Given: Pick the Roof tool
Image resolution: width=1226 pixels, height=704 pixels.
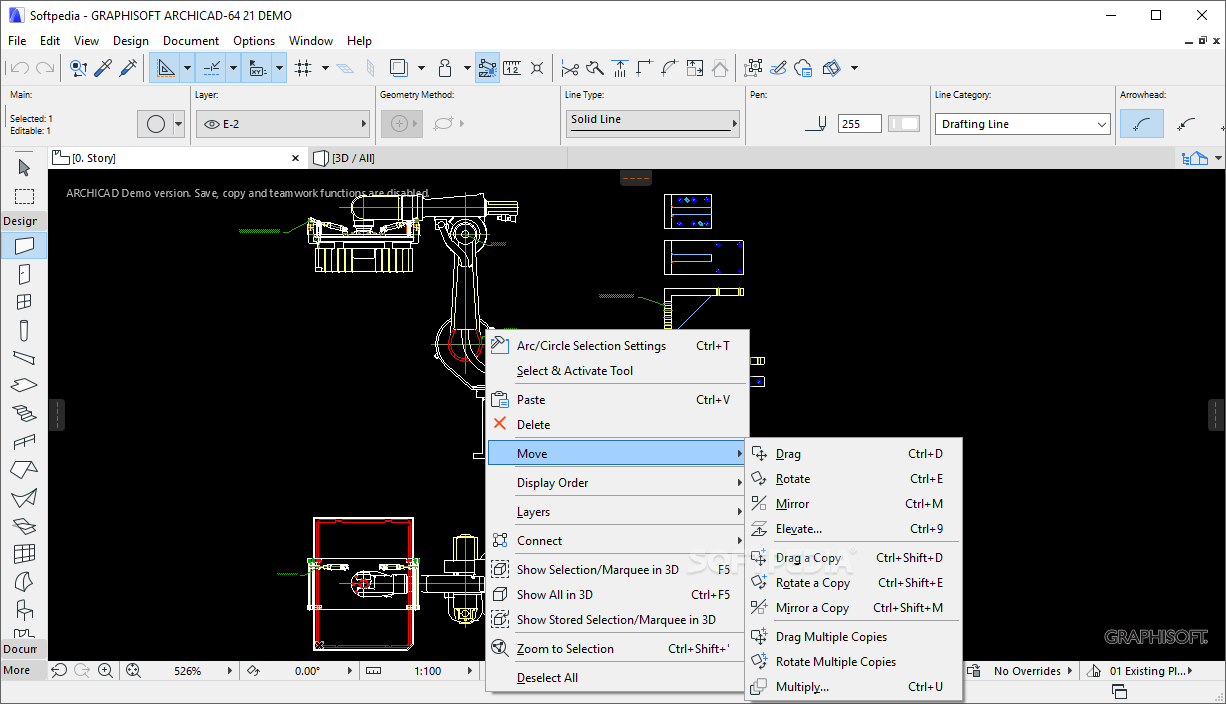Looking at the screenshot, I should click(24, 469).
